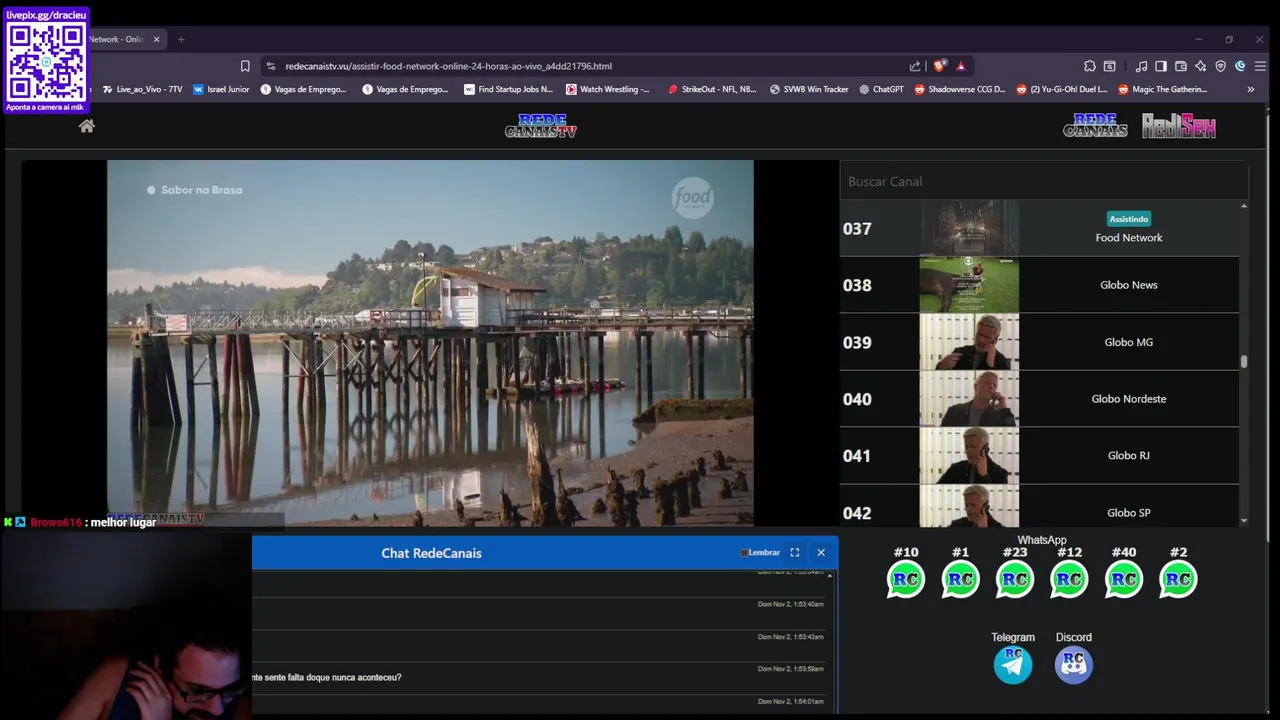Viewport: 1280px width, 720px height.
Task: Open WhatsApp group #2 icon
Action: pos(1178,579)
